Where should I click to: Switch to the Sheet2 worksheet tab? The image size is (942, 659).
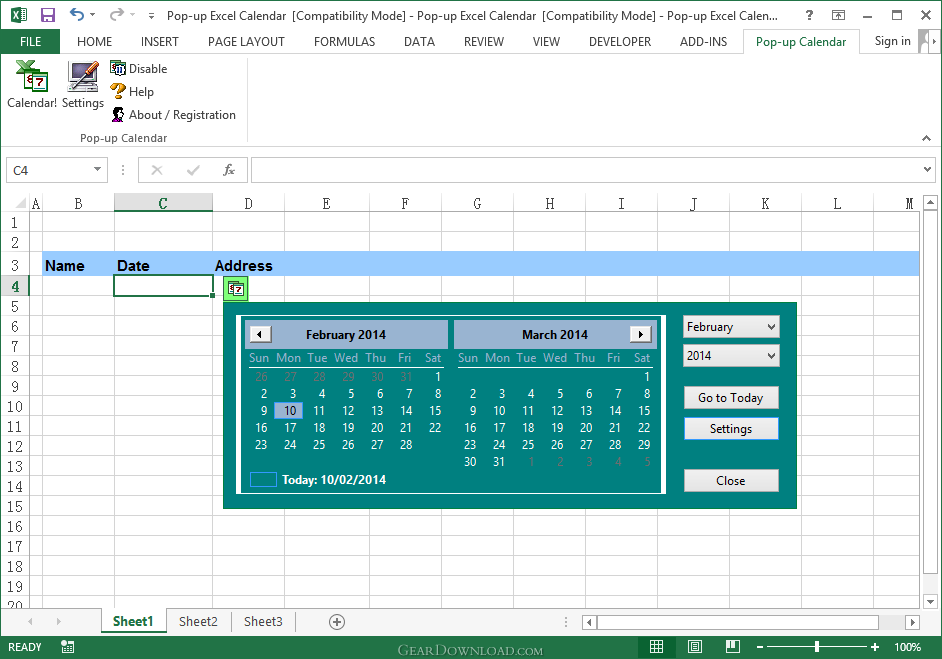(x=197, y=621)
